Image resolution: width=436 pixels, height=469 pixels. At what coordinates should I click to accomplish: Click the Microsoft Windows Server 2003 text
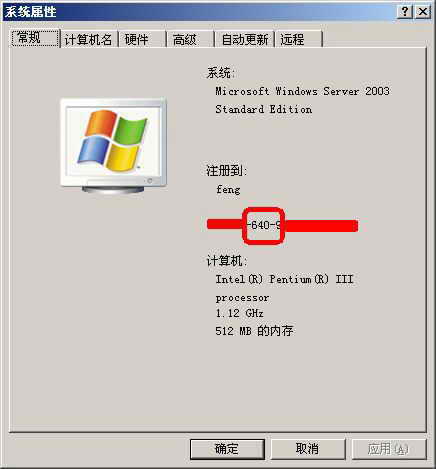[302, 91]
